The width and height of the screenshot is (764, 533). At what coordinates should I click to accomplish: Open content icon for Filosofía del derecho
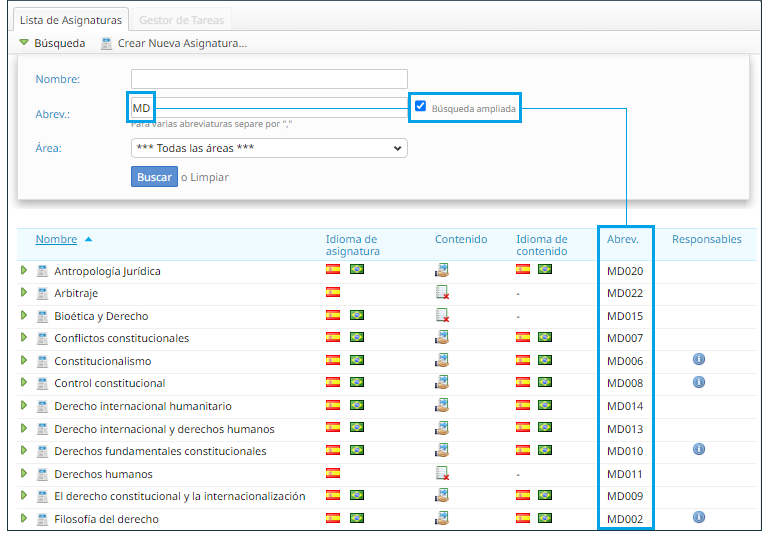pos(442,518)
